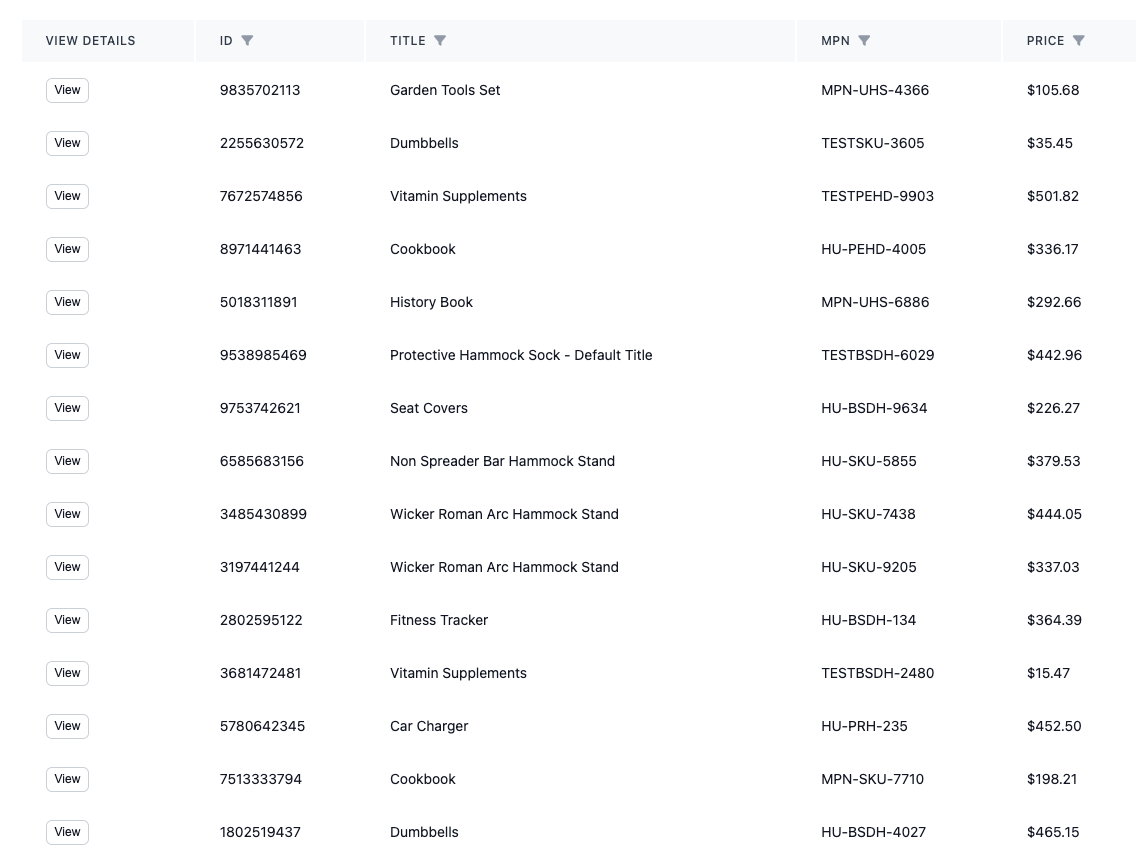1140x849 pixels.
Task: Open View for Cookbook HU-PEHD-4005
Action: click(68, 249)
